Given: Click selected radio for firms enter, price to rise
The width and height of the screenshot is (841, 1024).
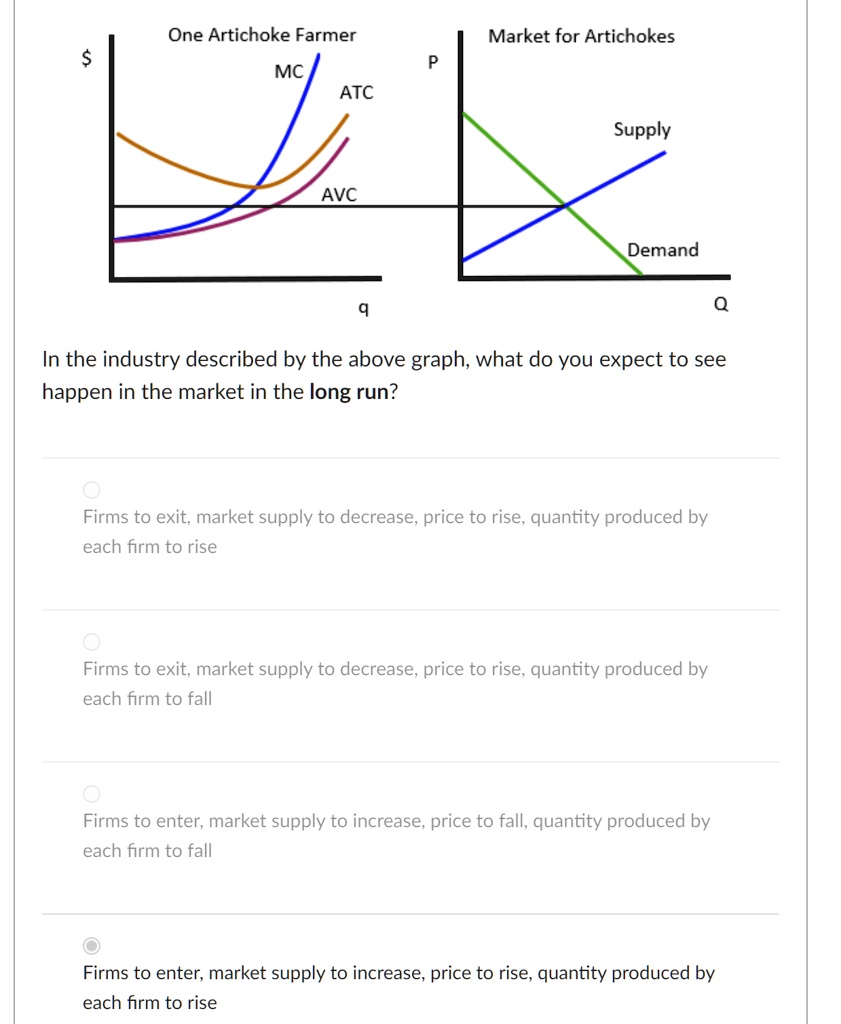Looking at the screenshot, I should [x=91, y=946].
